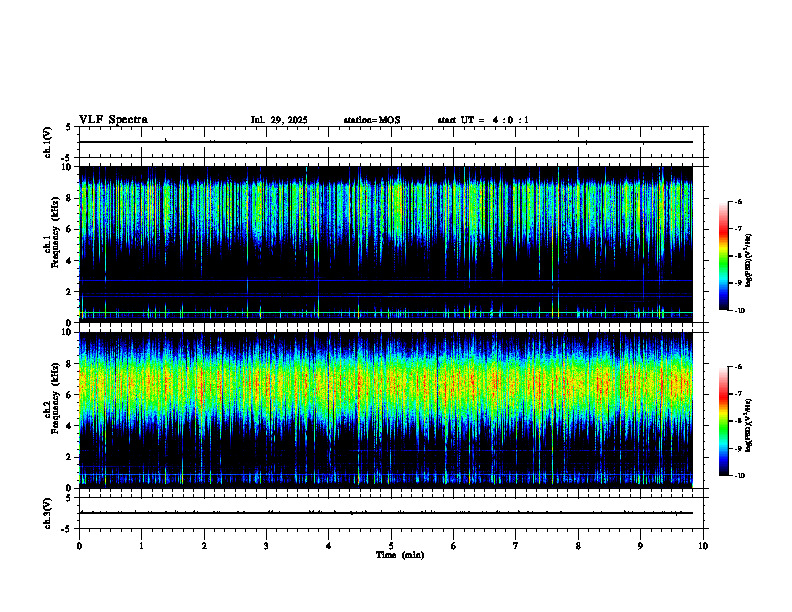792x612 pixels.
Task: Click the time axis tick label "2"
Action: pos(204,546)
